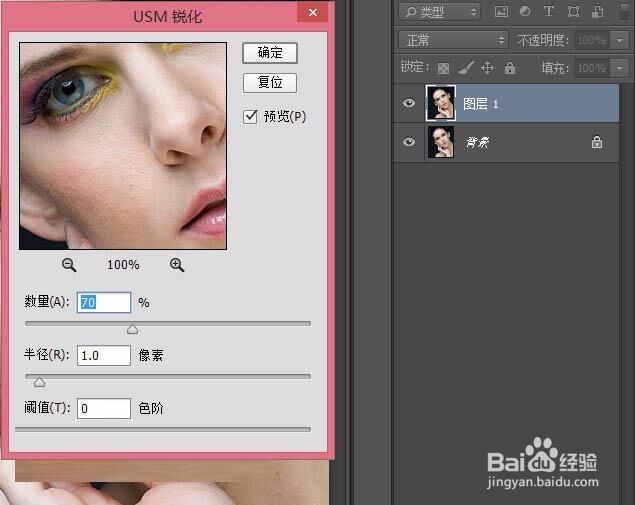Image resolution: width=635 pixels, height=505 pixels.
Task: Lock image pixels brush icon
Action: click(x=465, y=68)
